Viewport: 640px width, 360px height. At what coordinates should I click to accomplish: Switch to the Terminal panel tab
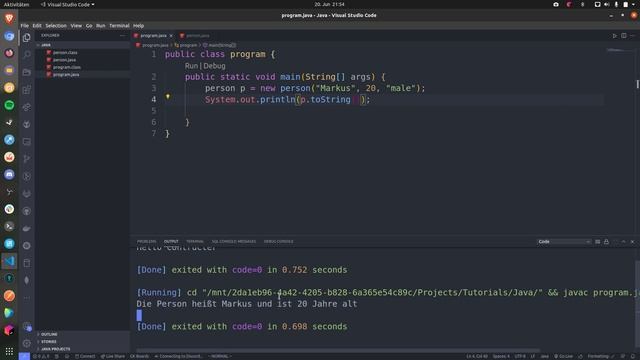(x=195, y=242)
